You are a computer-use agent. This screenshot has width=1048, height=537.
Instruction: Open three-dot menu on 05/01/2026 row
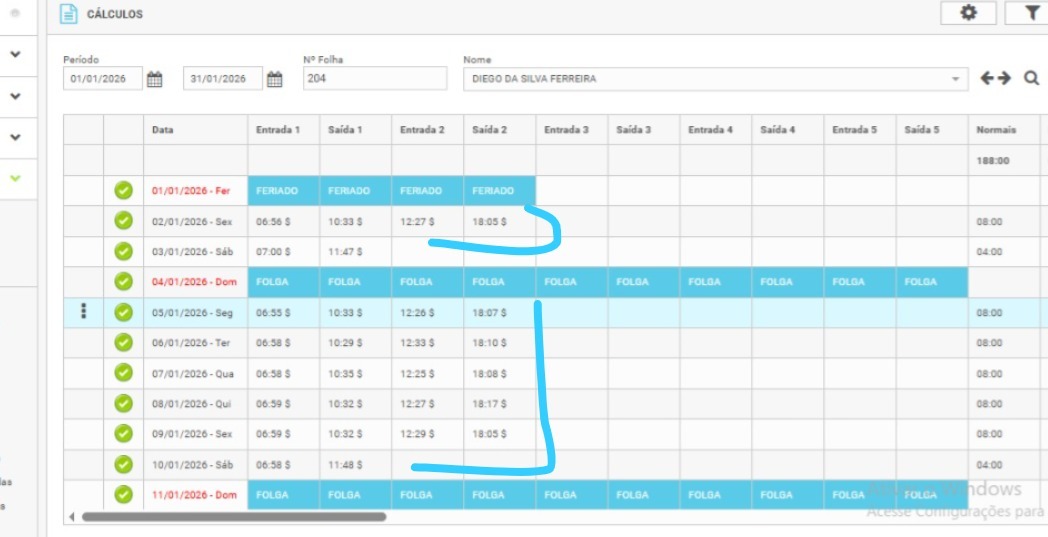click(x=83, y=312)
